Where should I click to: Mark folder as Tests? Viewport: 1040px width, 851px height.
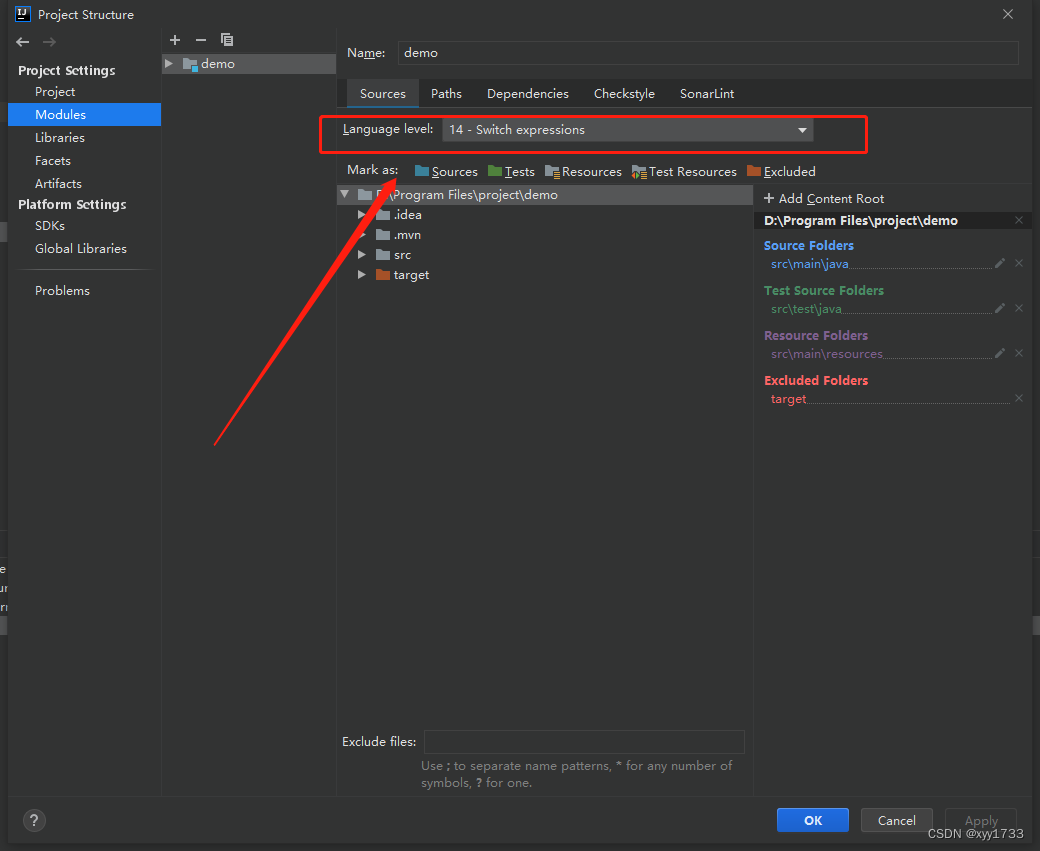(511, 171)
